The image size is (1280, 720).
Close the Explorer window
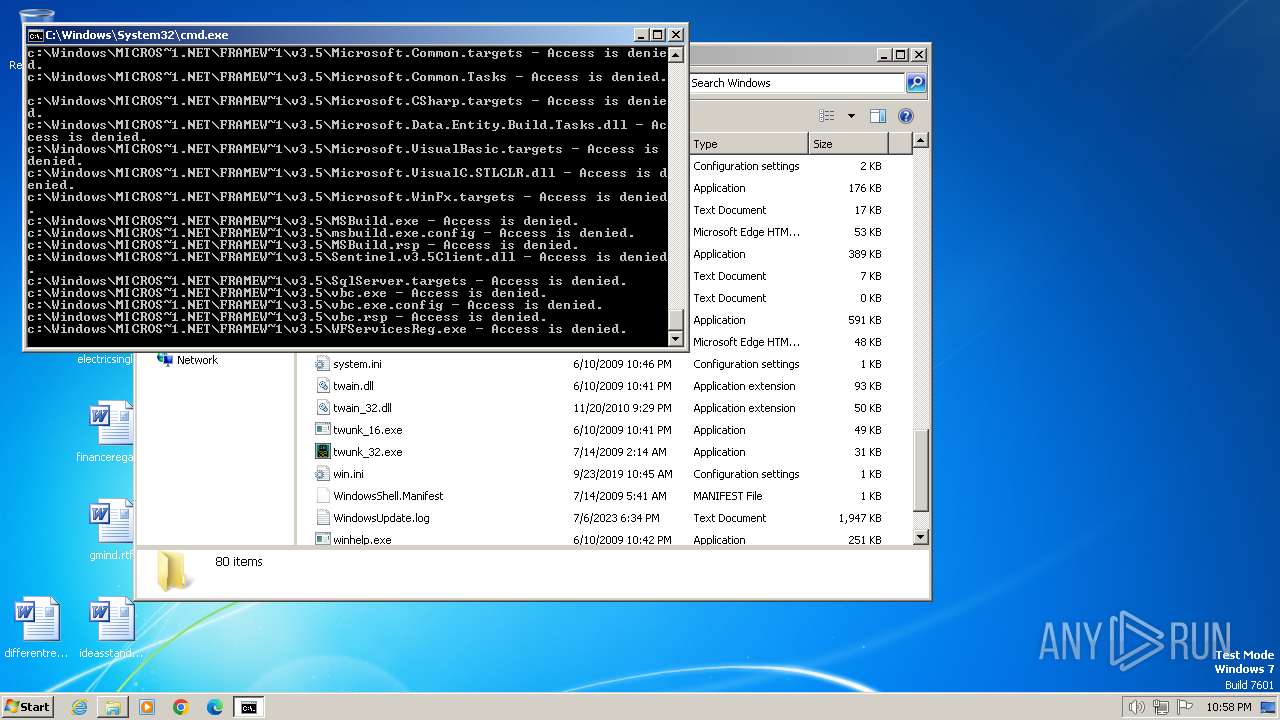(919, 55)
